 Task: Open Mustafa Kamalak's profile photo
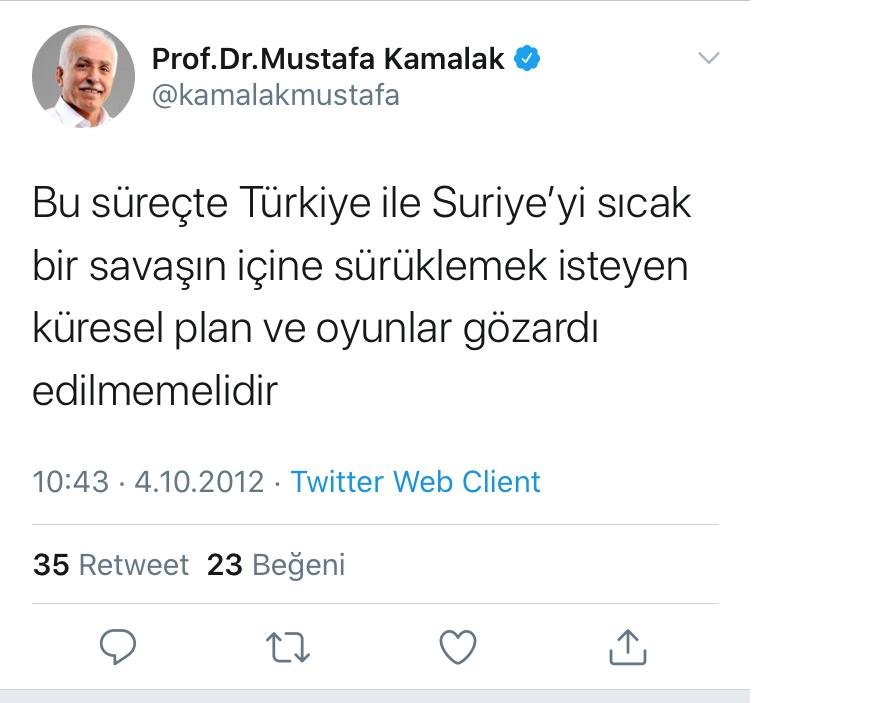coord(83,76)
